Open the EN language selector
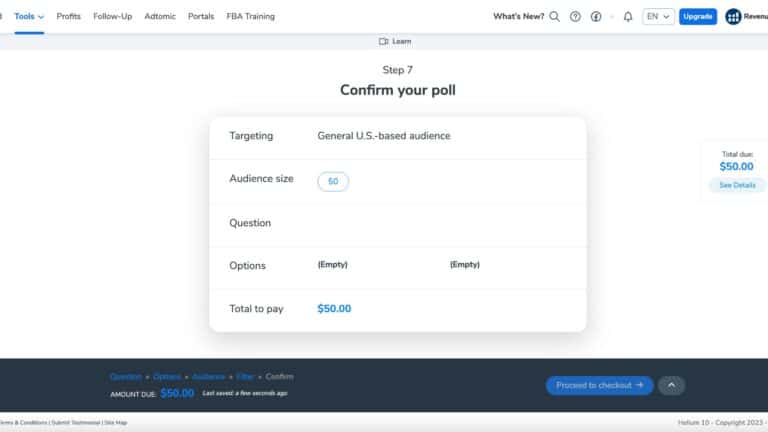 [658, 17]
